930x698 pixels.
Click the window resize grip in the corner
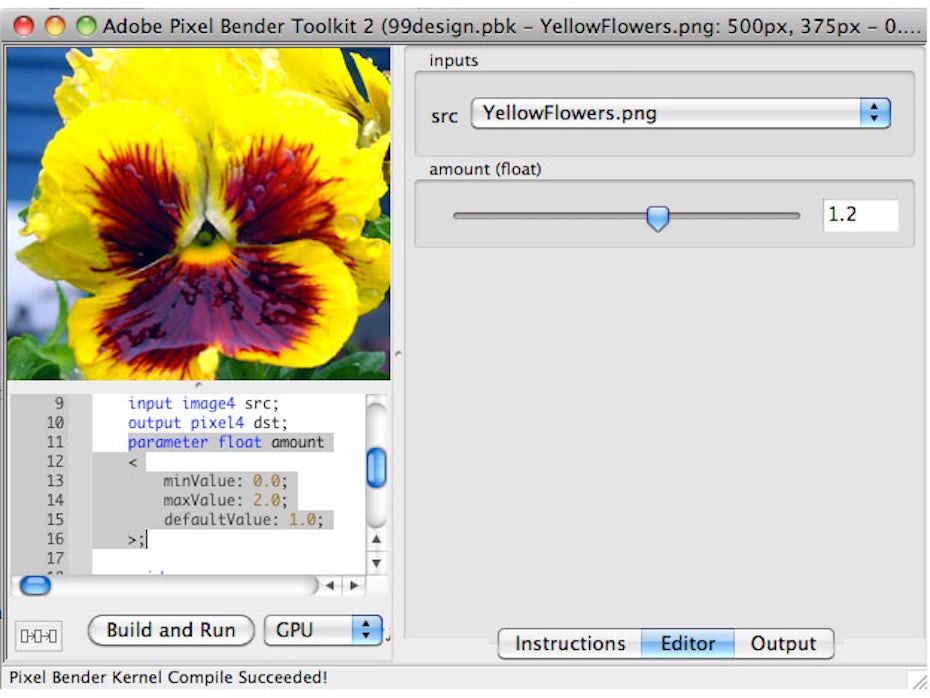917,681
